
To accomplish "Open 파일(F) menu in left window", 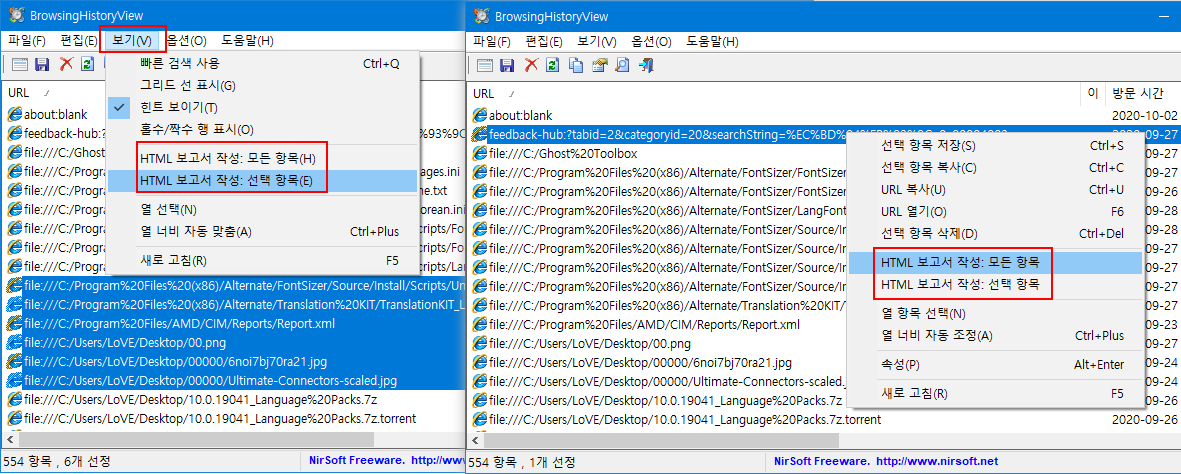I will point(27,40).
